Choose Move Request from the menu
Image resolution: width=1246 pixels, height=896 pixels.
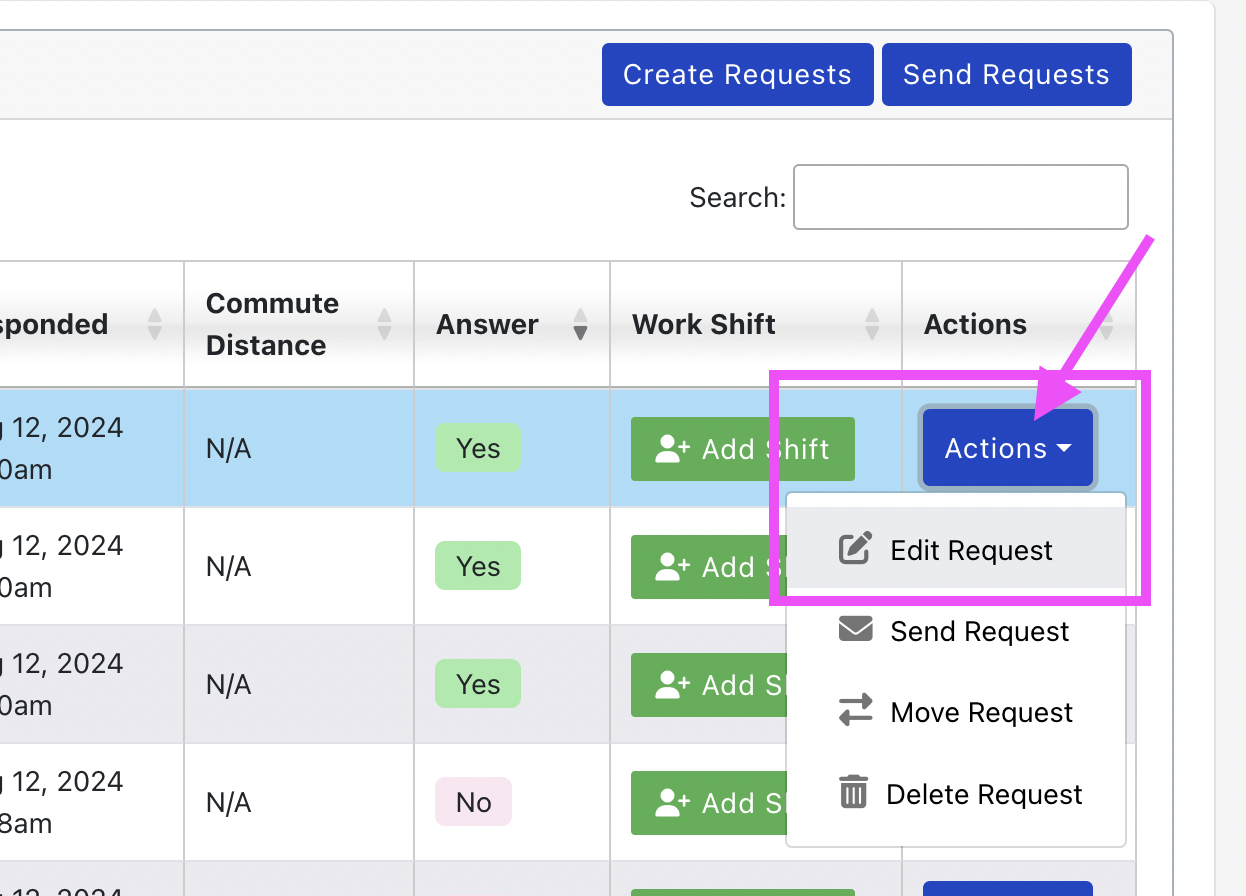tap(956, 712)
